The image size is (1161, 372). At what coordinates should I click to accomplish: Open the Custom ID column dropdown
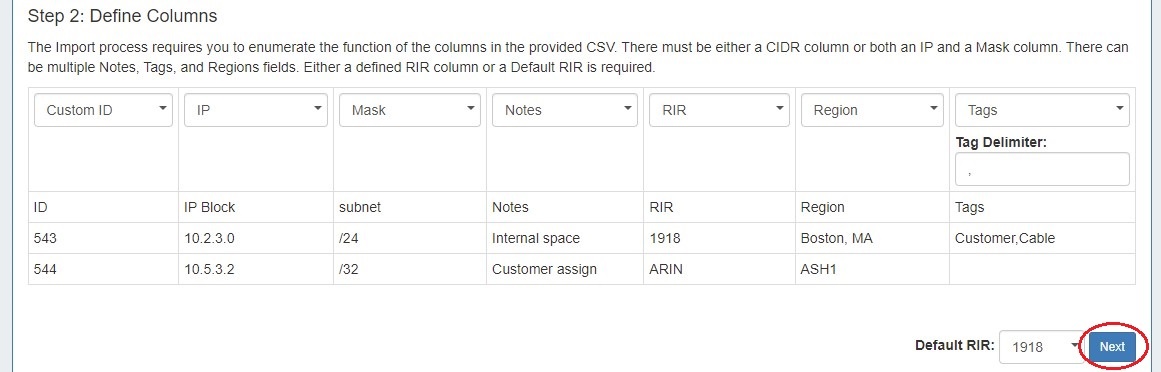pyautogui.click(x=104, y=110)
